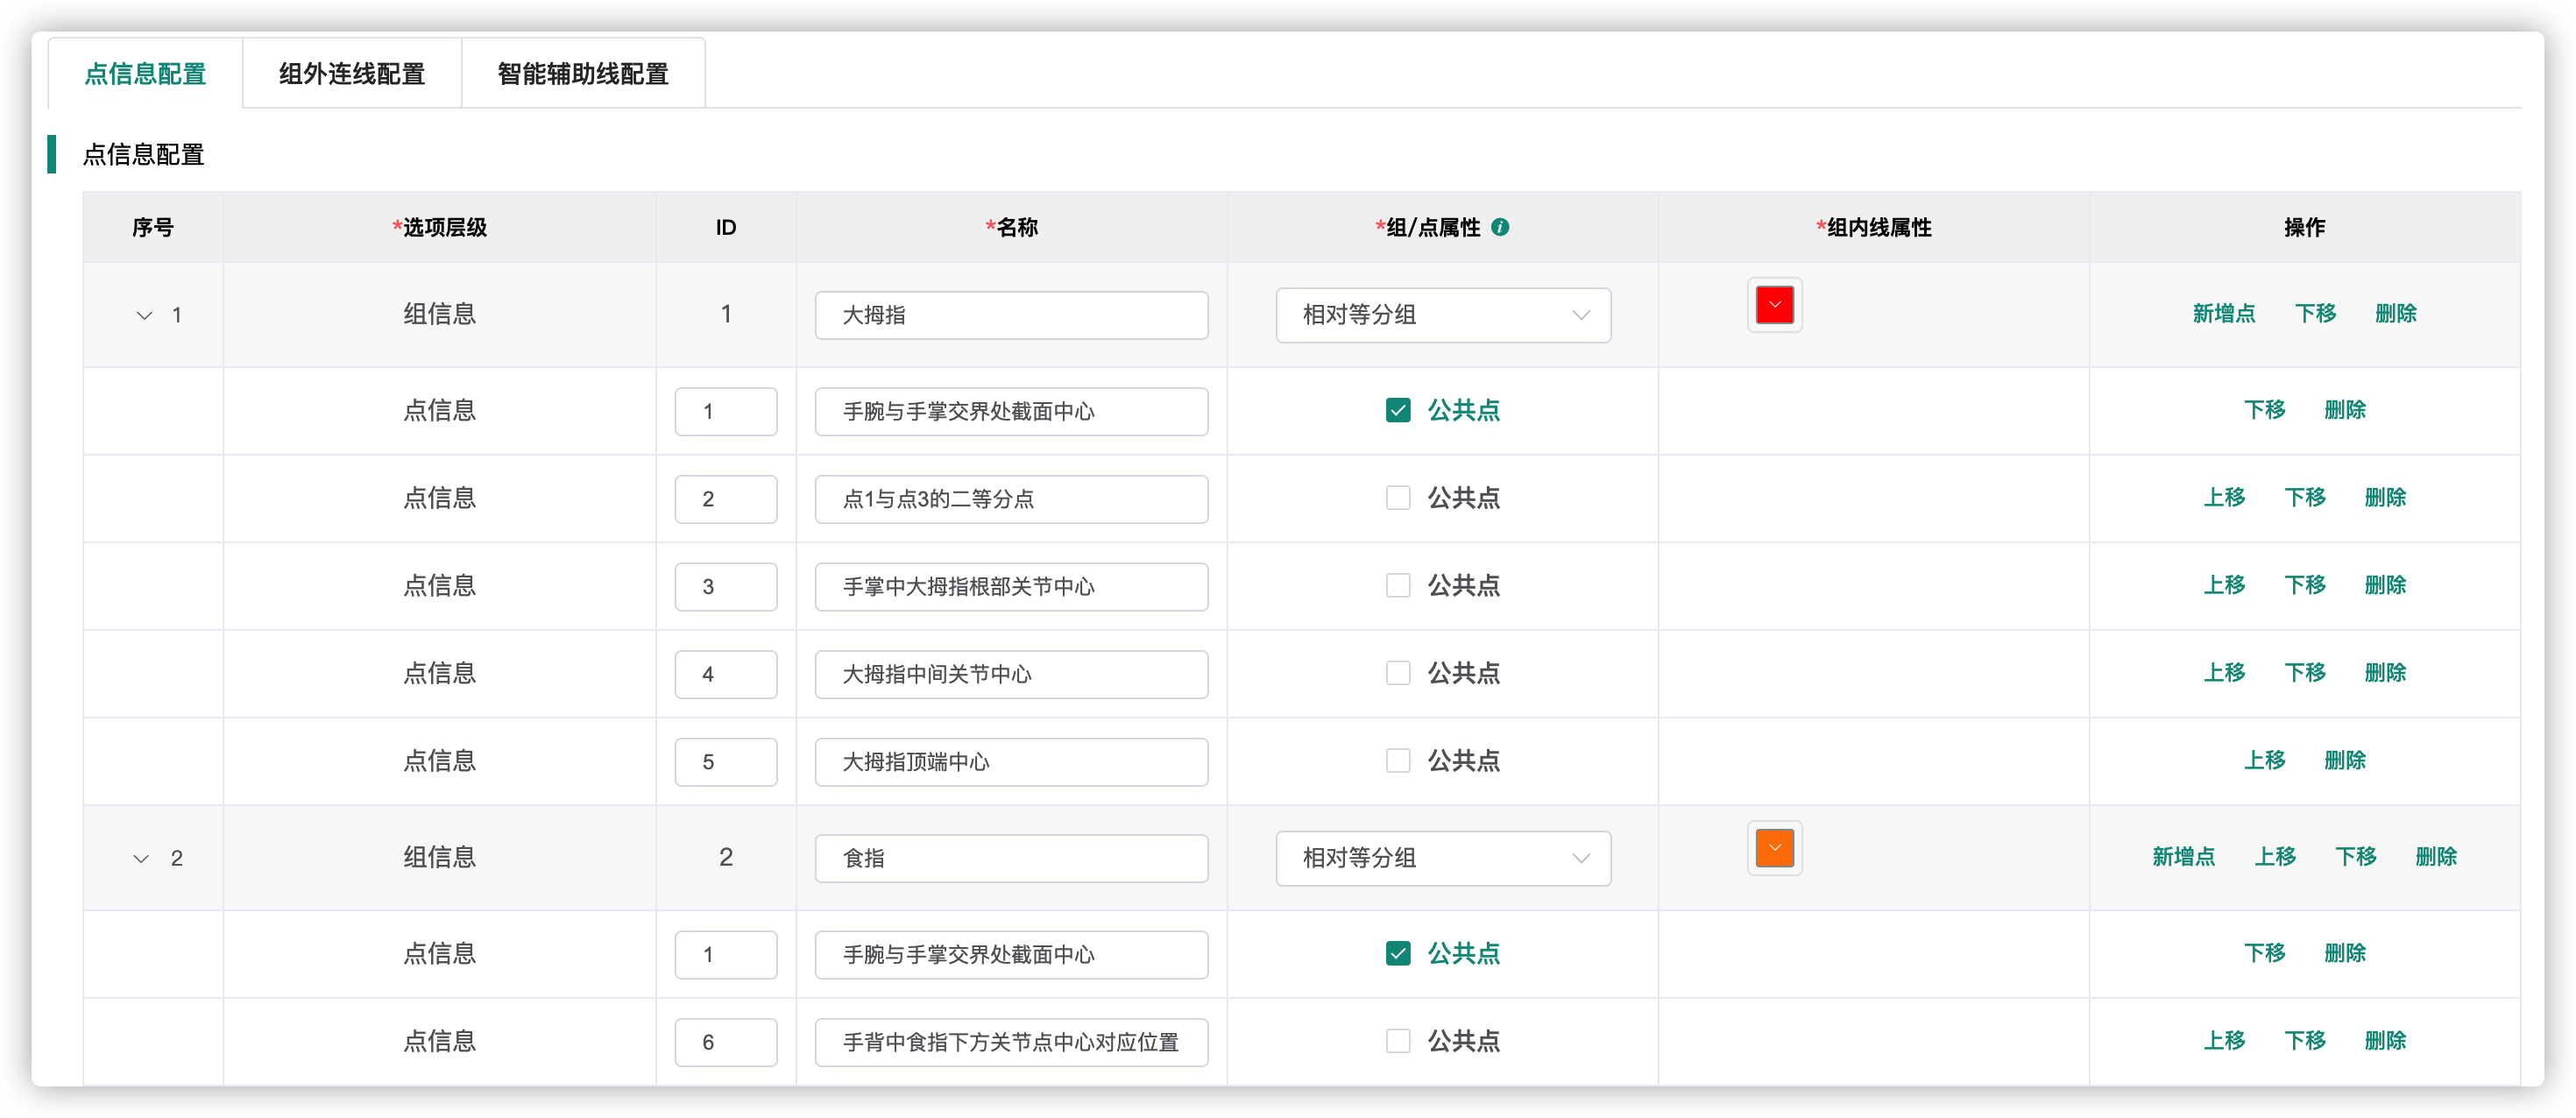The height and width of the screenshot is (1118, 2576).
Task: Click the name field 大拇指中间关节中心
Action: tap(1011, 674)
